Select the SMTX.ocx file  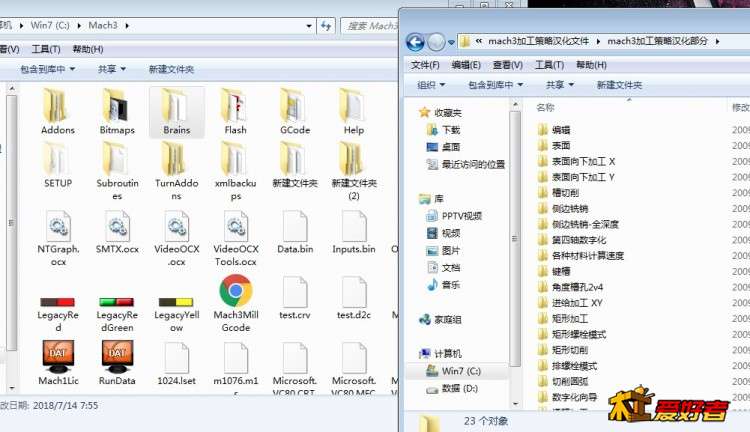click(117, 232)
